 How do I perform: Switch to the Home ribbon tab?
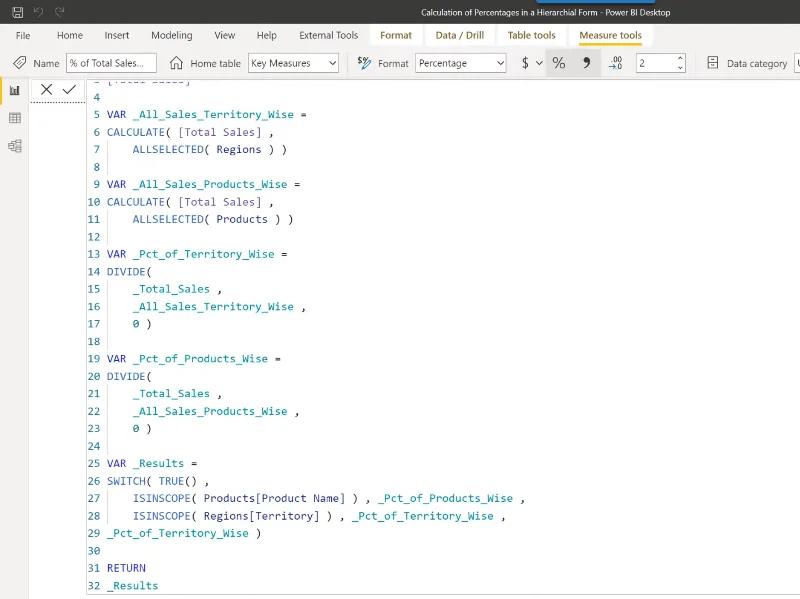[x=70, y=35]
